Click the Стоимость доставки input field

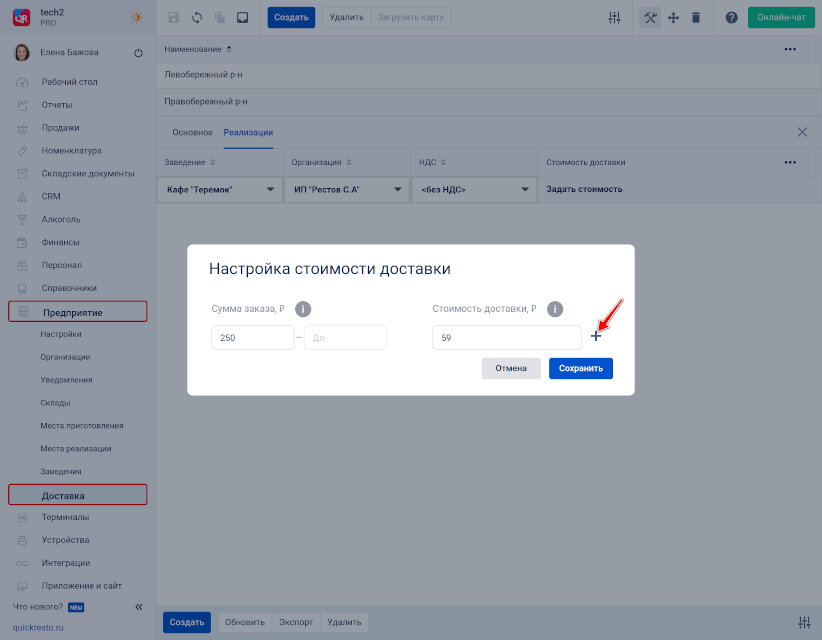[506, 338]
